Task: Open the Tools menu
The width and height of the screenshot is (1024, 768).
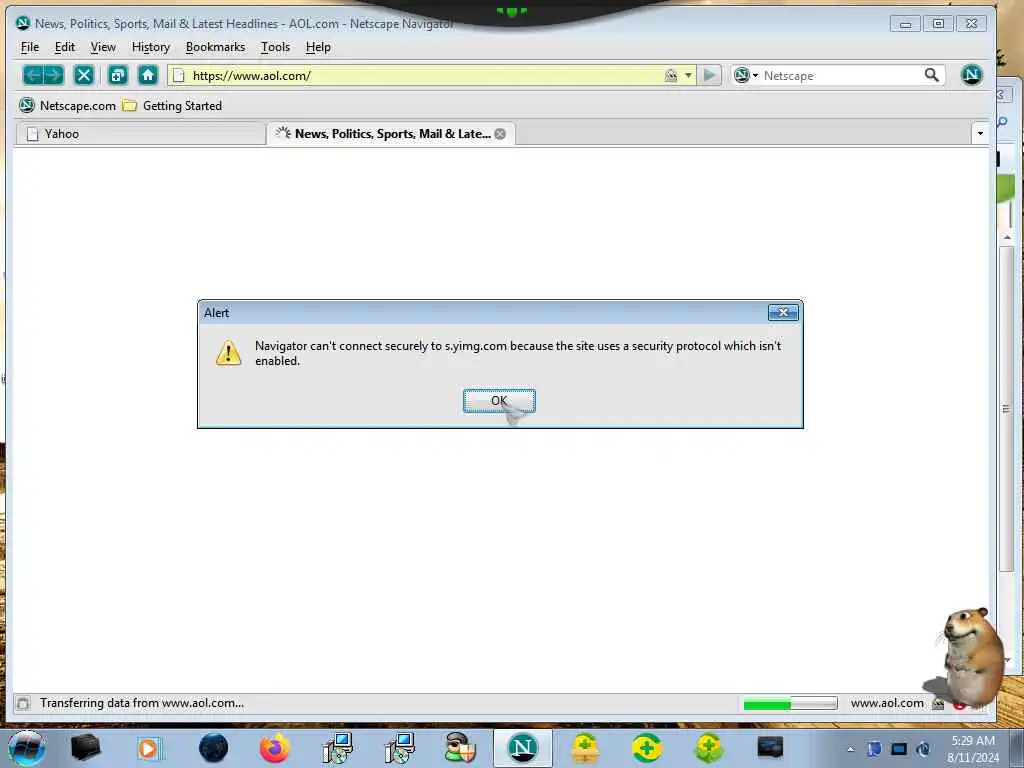Action: pyautogui.click(x=276, y=47)
